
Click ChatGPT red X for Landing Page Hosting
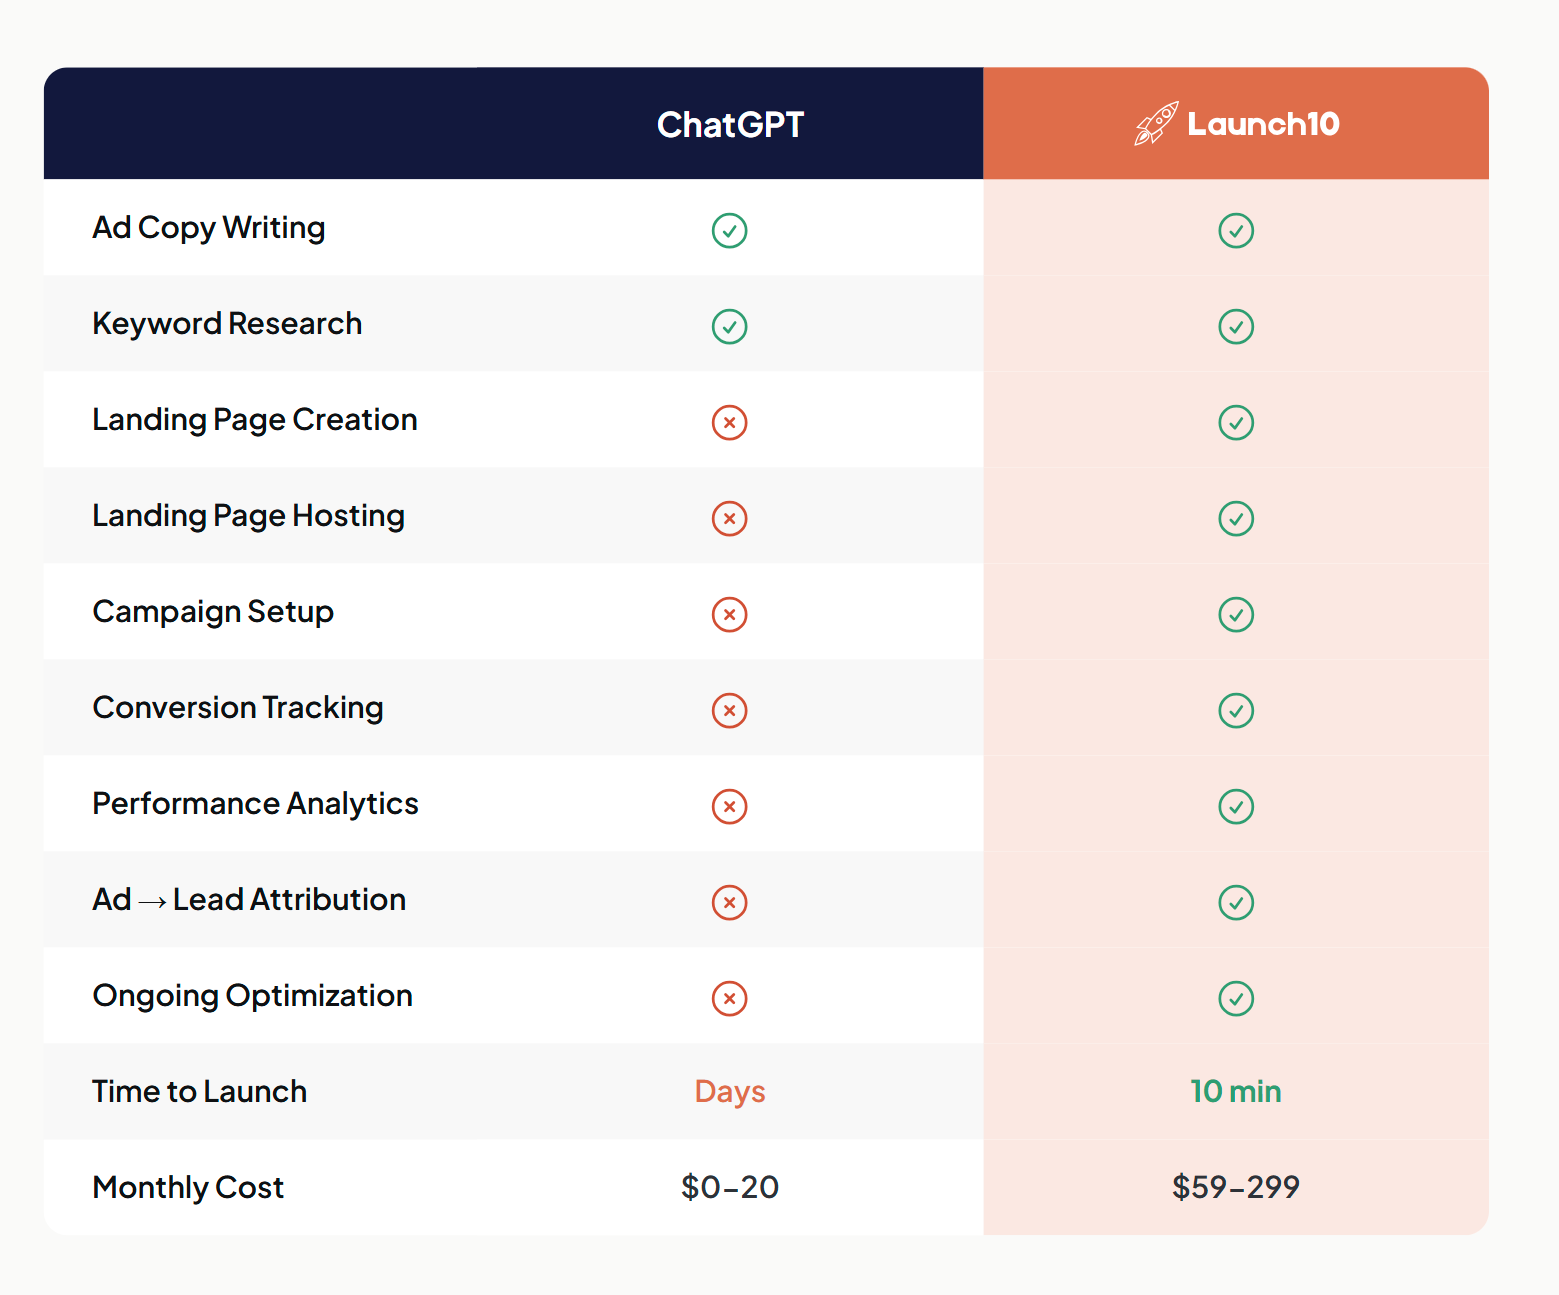(730, 518)
